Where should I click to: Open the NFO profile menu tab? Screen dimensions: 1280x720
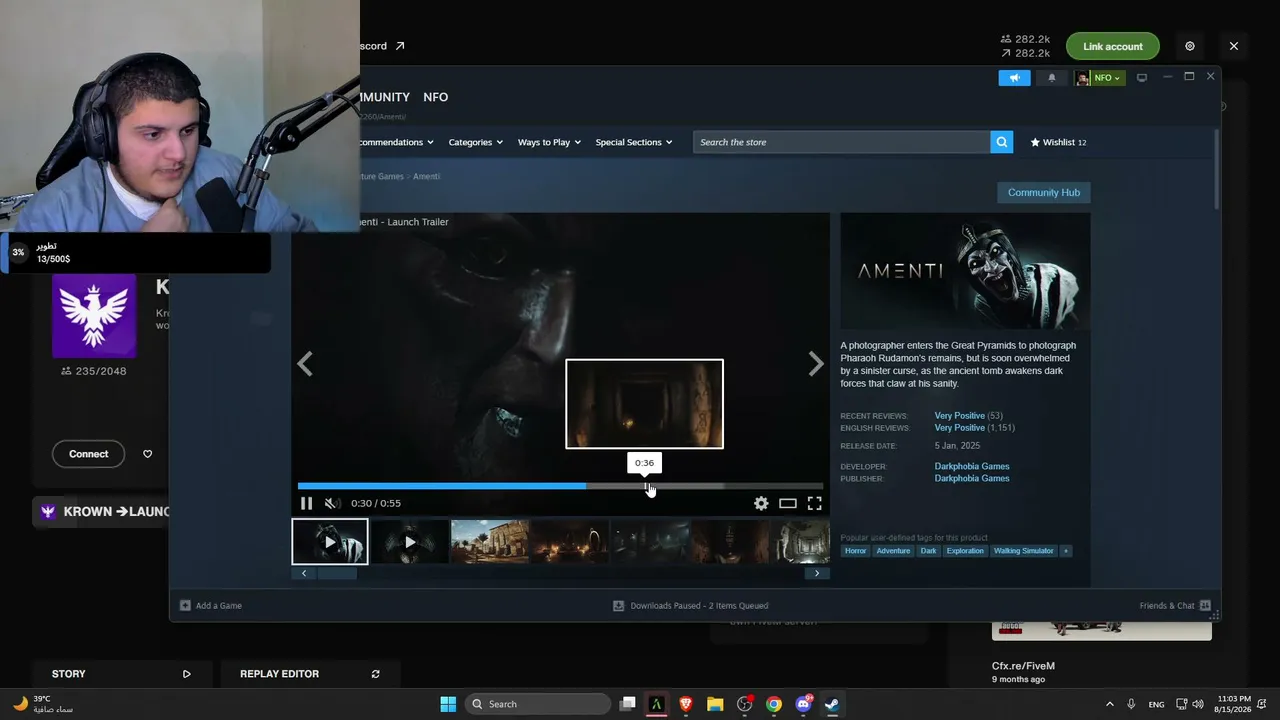pyautogui.click(x=435, y=97)
